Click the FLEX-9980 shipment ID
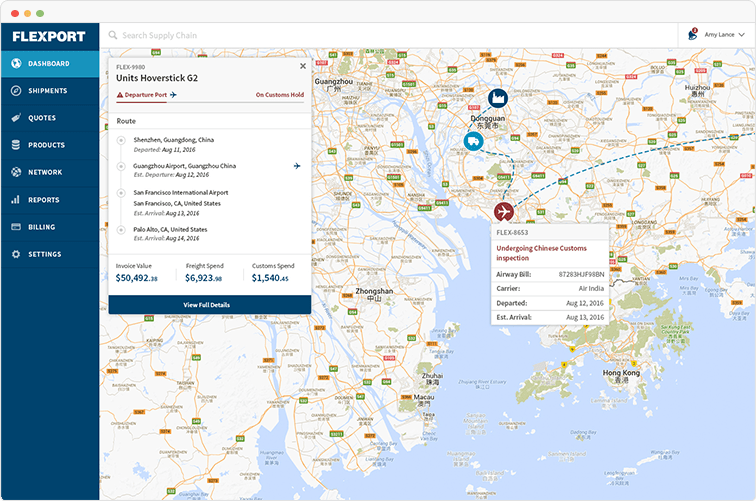Viewport: 756px width, 501px height. [130, 67]
